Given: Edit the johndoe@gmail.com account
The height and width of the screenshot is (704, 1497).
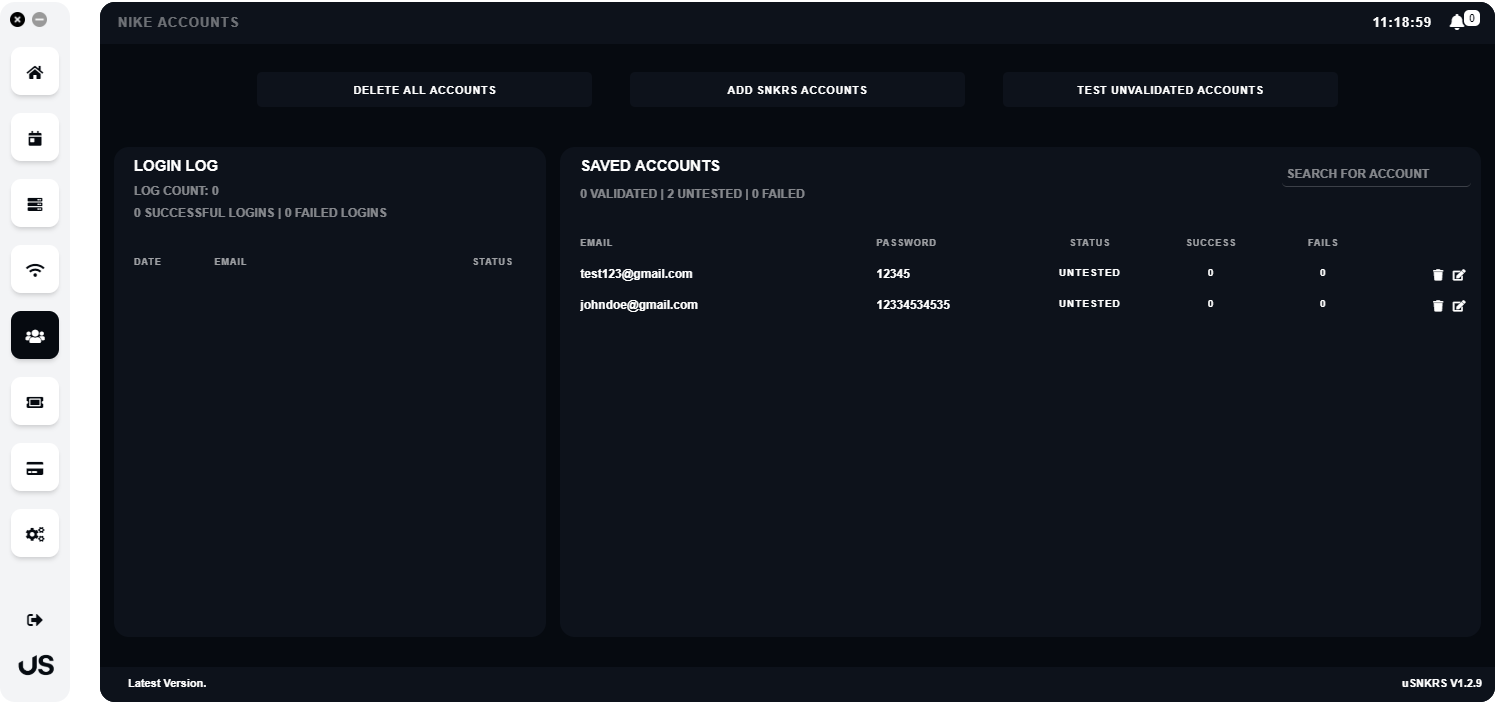Looking at the screenshot, I should click(x=1458, y=306).
